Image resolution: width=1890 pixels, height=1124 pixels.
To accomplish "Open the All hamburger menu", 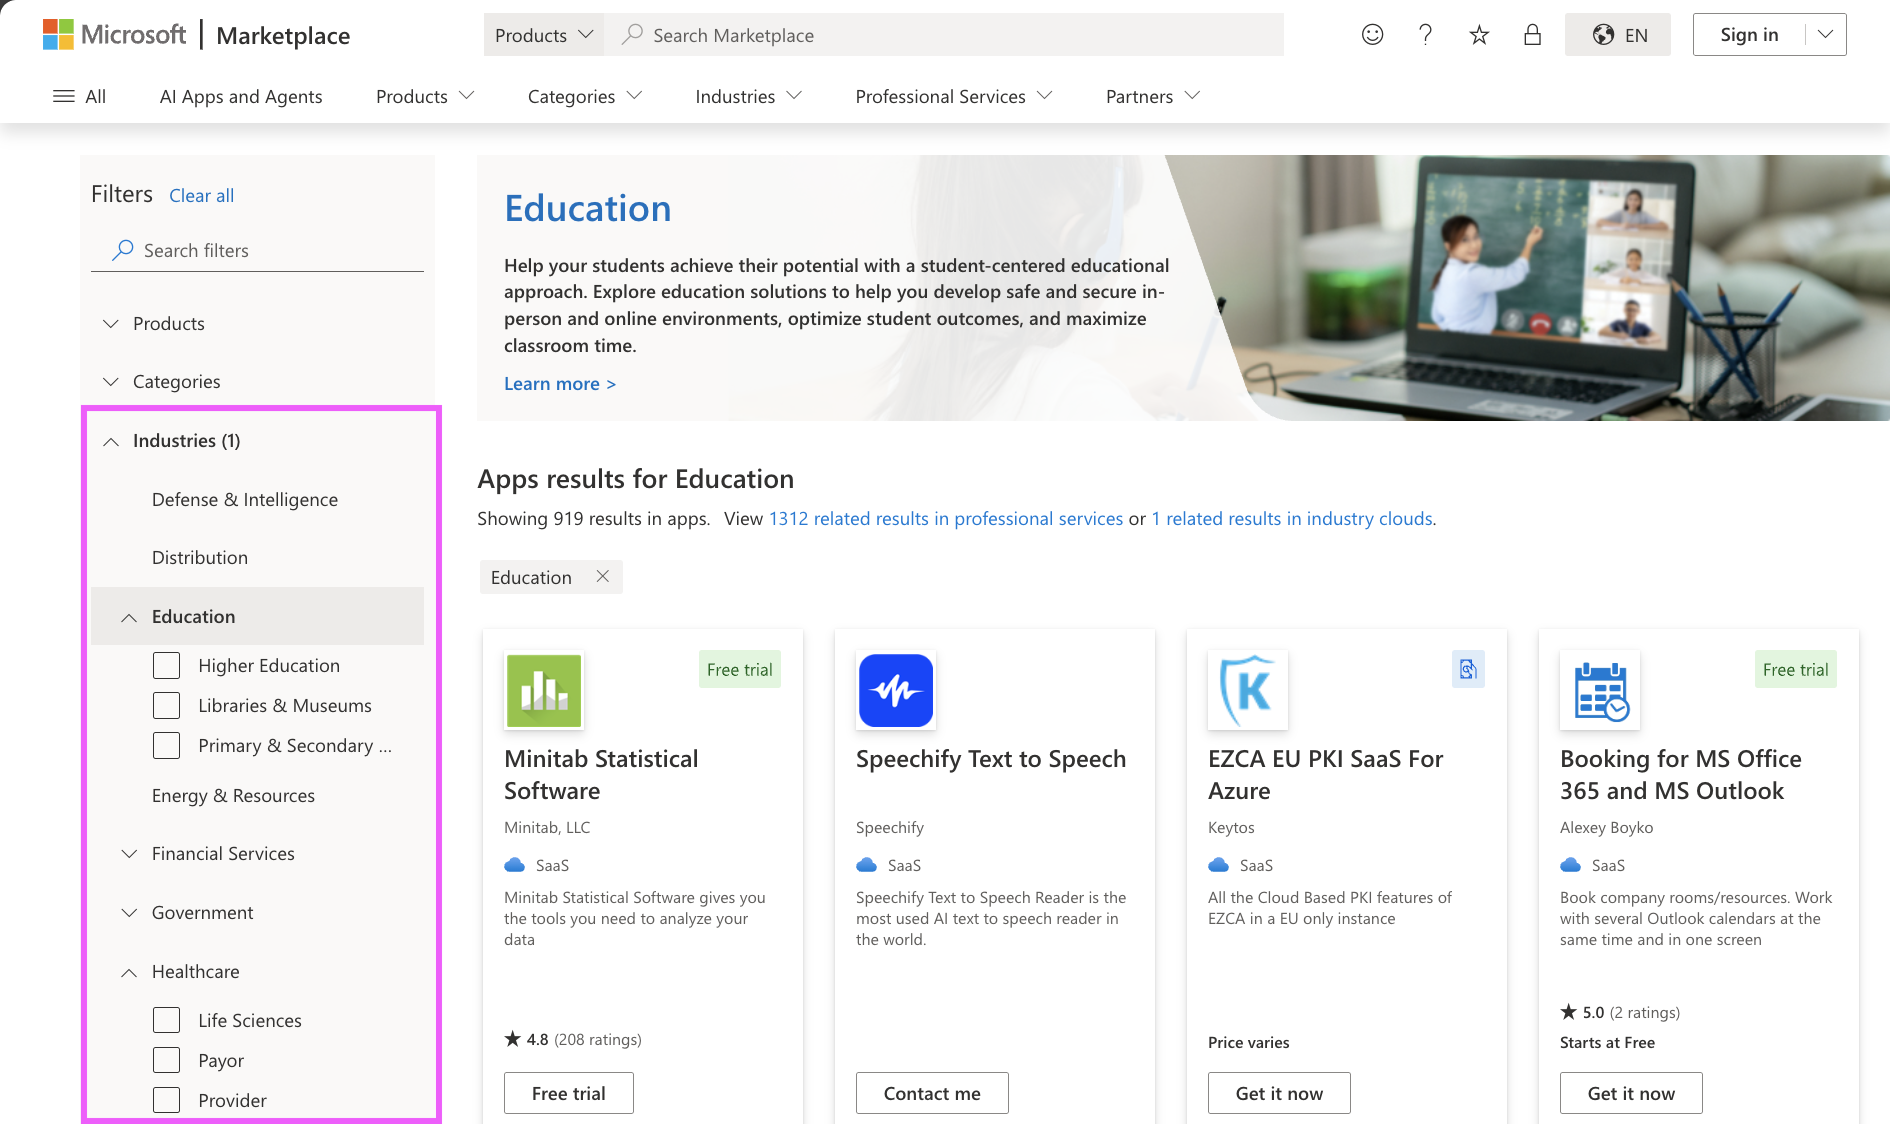I will [x=79, y=96].
